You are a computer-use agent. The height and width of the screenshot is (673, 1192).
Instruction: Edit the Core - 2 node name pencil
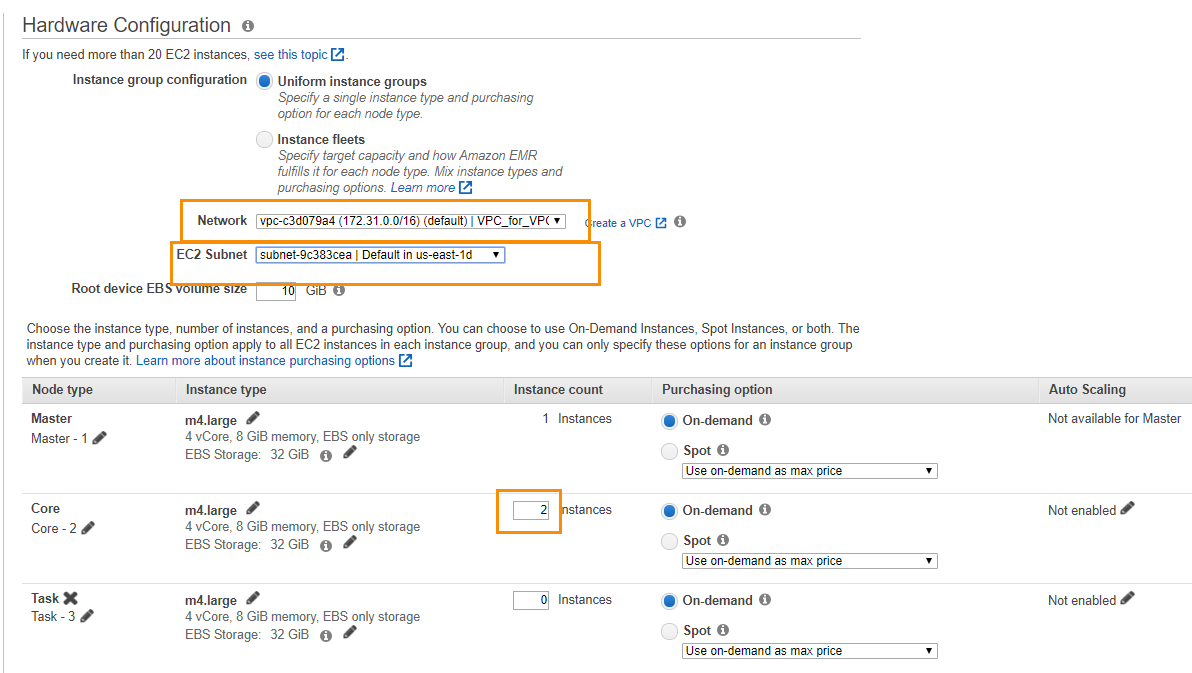[88, 528]
